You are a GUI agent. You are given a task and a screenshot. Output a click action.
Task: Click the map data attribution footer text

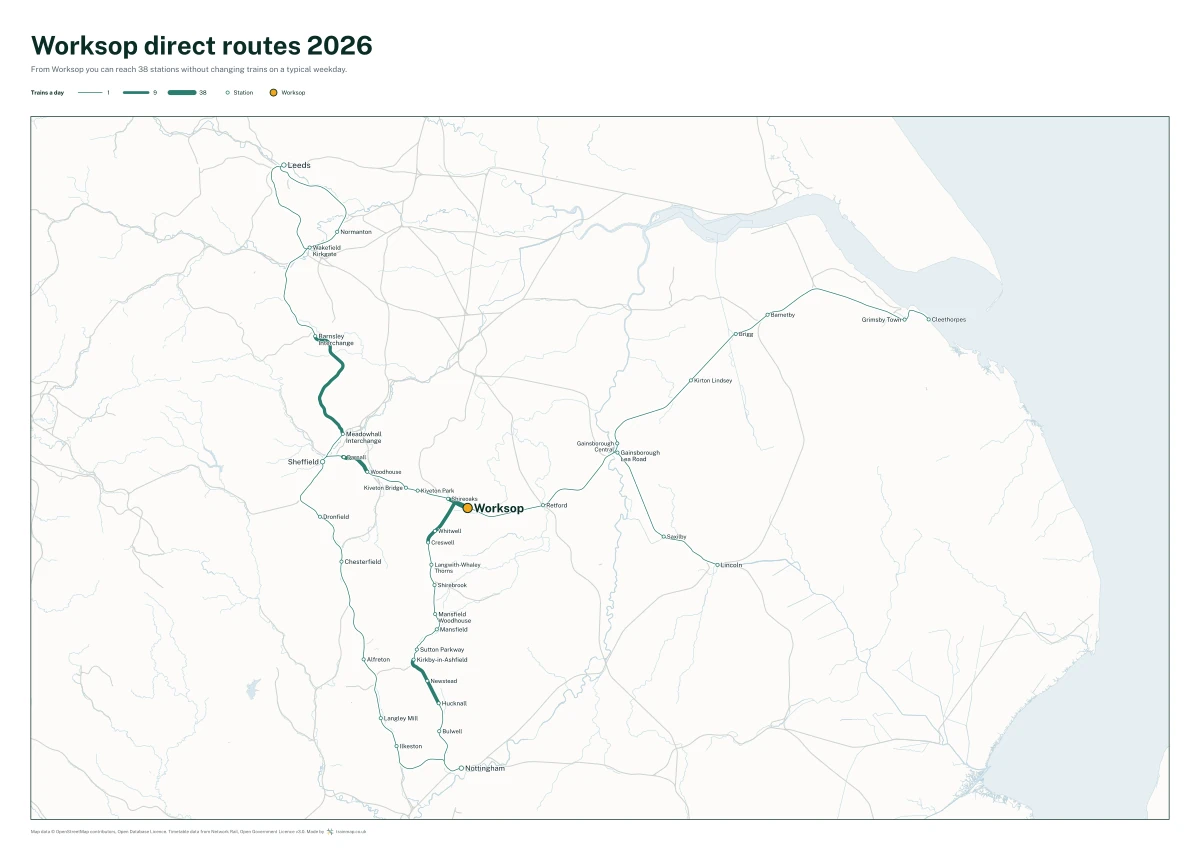click(178, 831)
